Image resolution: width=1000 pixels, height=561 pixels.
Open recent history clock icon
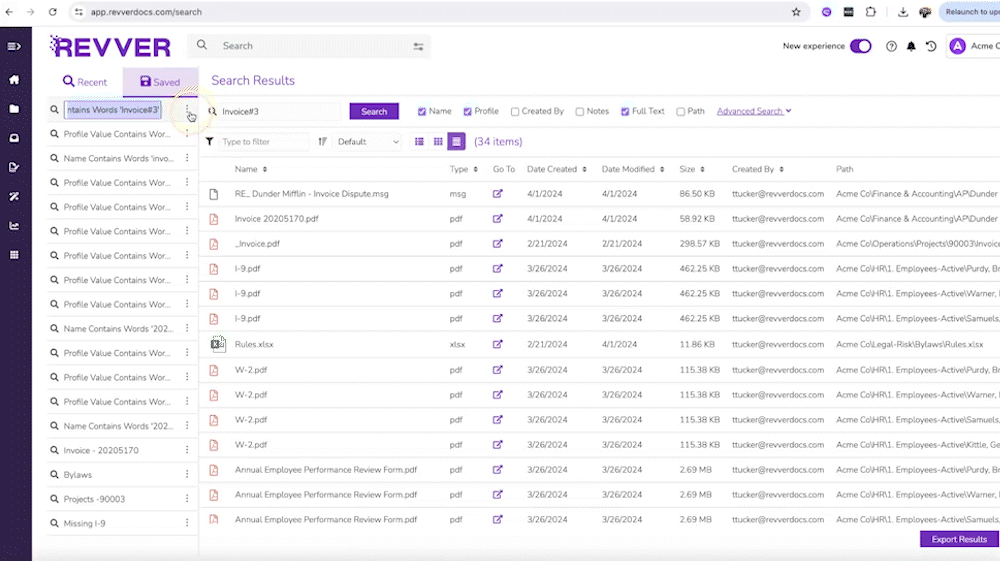tap(931, 46)
